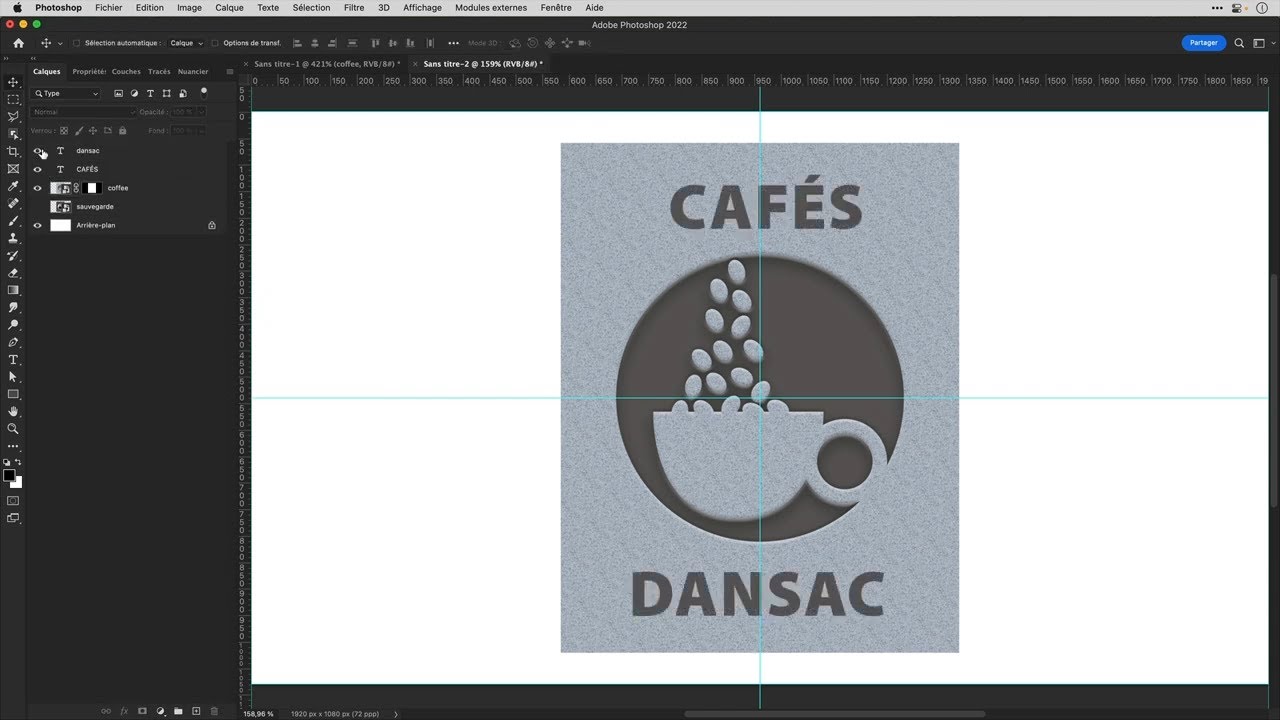Click the Change Screen Mode icon
Image resolution: width=1280 pixels, height=720 pixels.
[13, 518]
